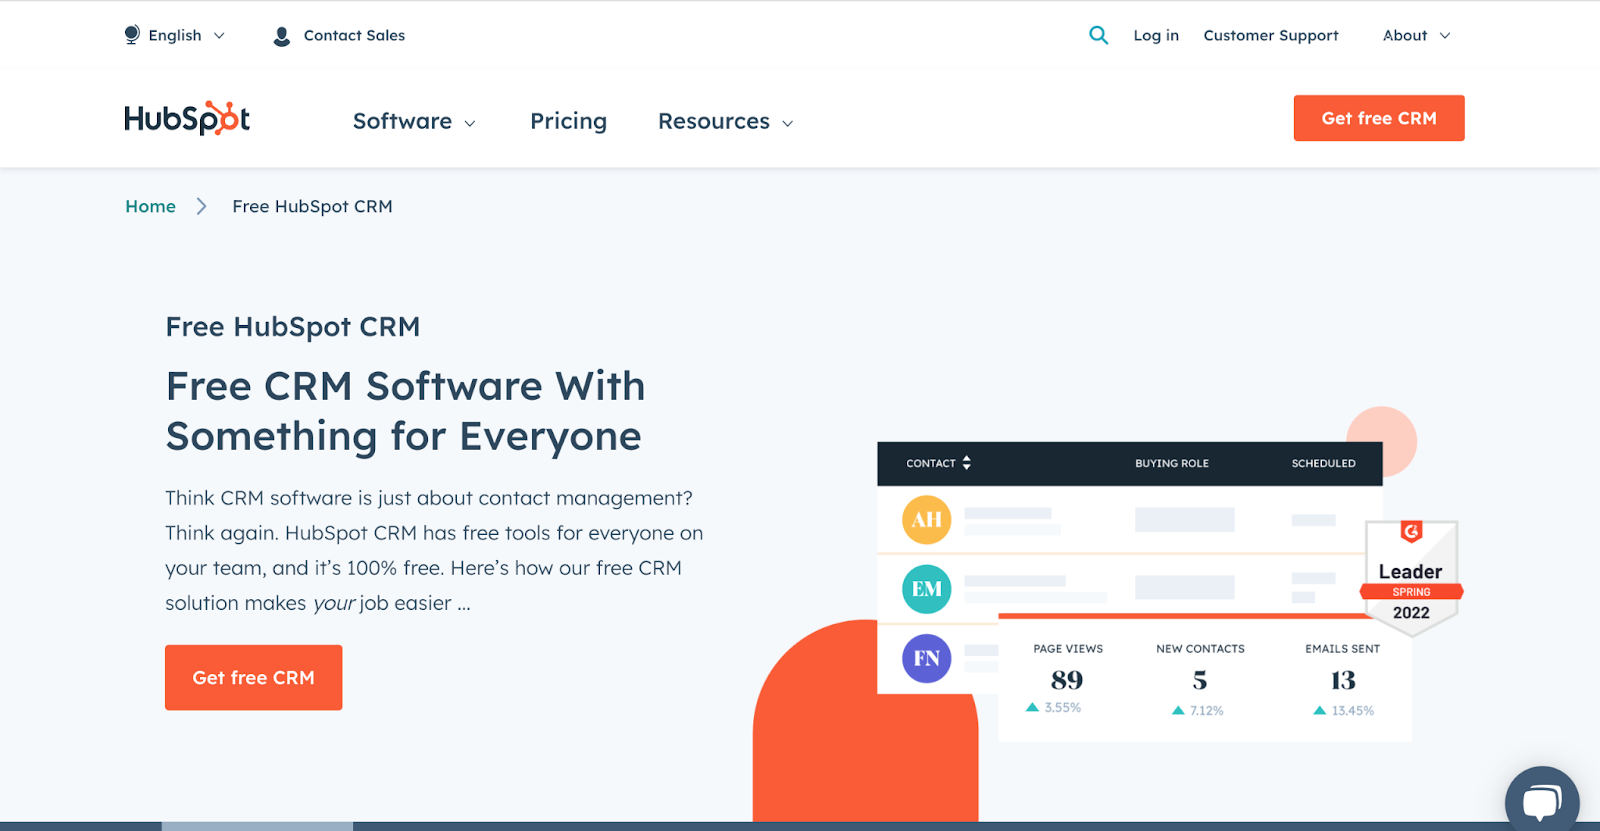Go to Home via breadcrumb

tap(150, 206)
